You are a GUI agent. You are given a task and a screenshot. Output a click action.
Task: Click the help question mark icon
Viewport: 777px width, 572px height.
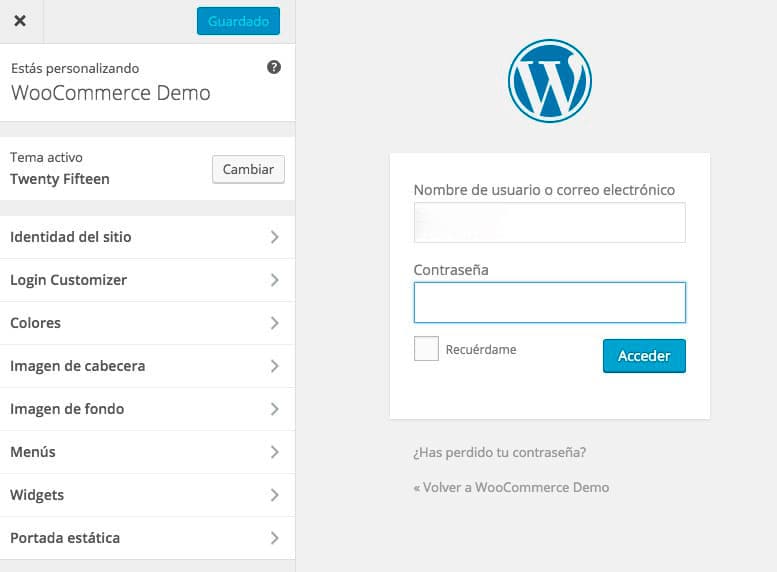click(274, 67)
